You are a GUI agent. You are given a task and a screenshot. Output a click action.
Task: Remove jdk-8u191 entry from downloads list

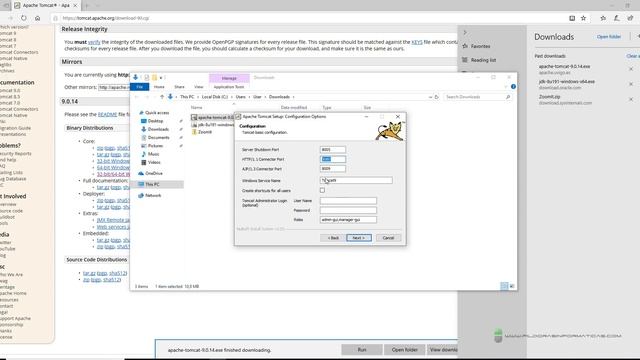631,84
